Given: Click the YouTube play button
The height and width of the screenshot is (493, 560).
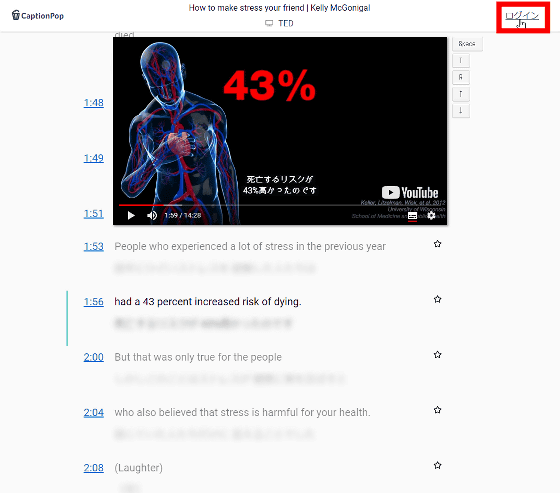Looking at the screenshot, I should (x=131, y=215).
